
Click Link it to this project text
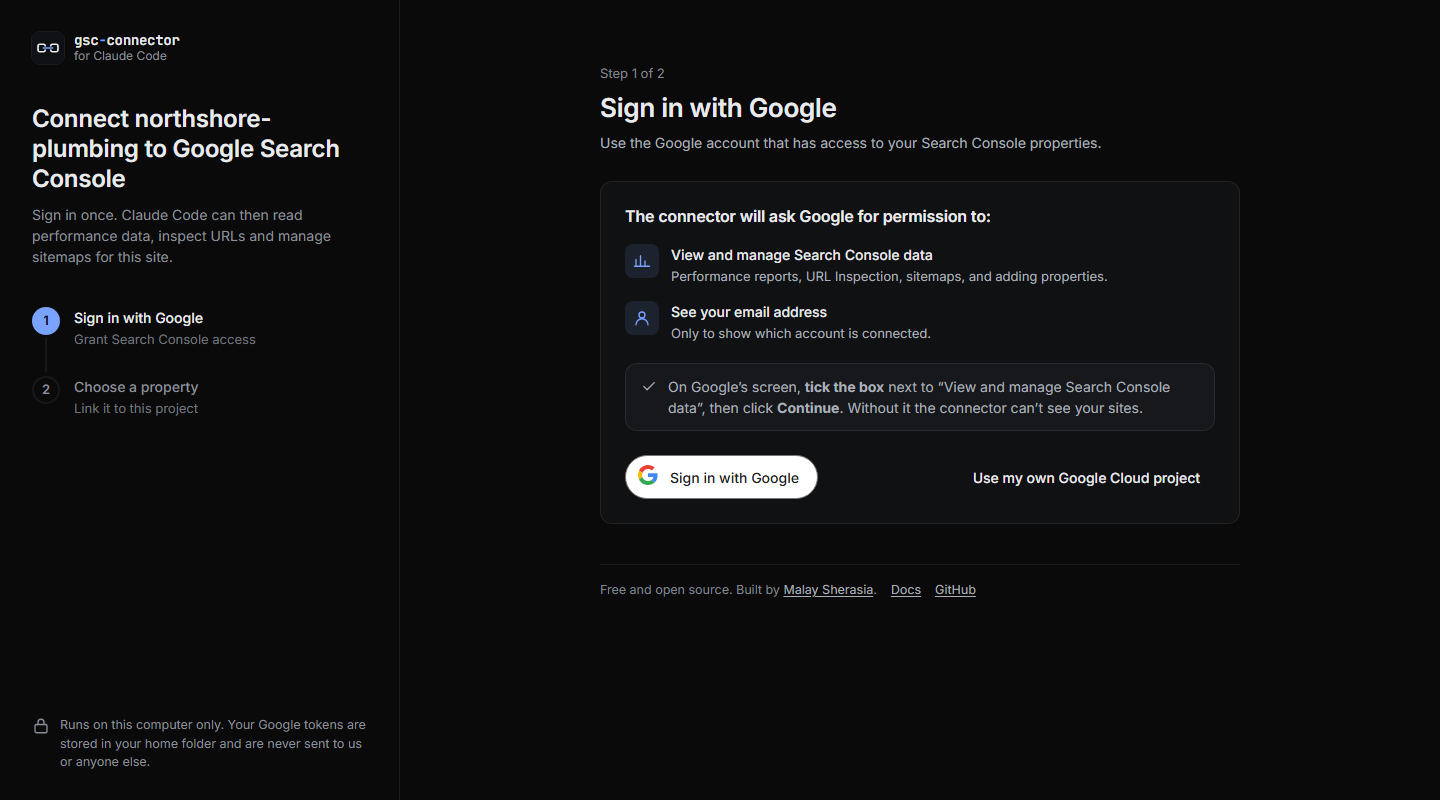click(136, 408)
